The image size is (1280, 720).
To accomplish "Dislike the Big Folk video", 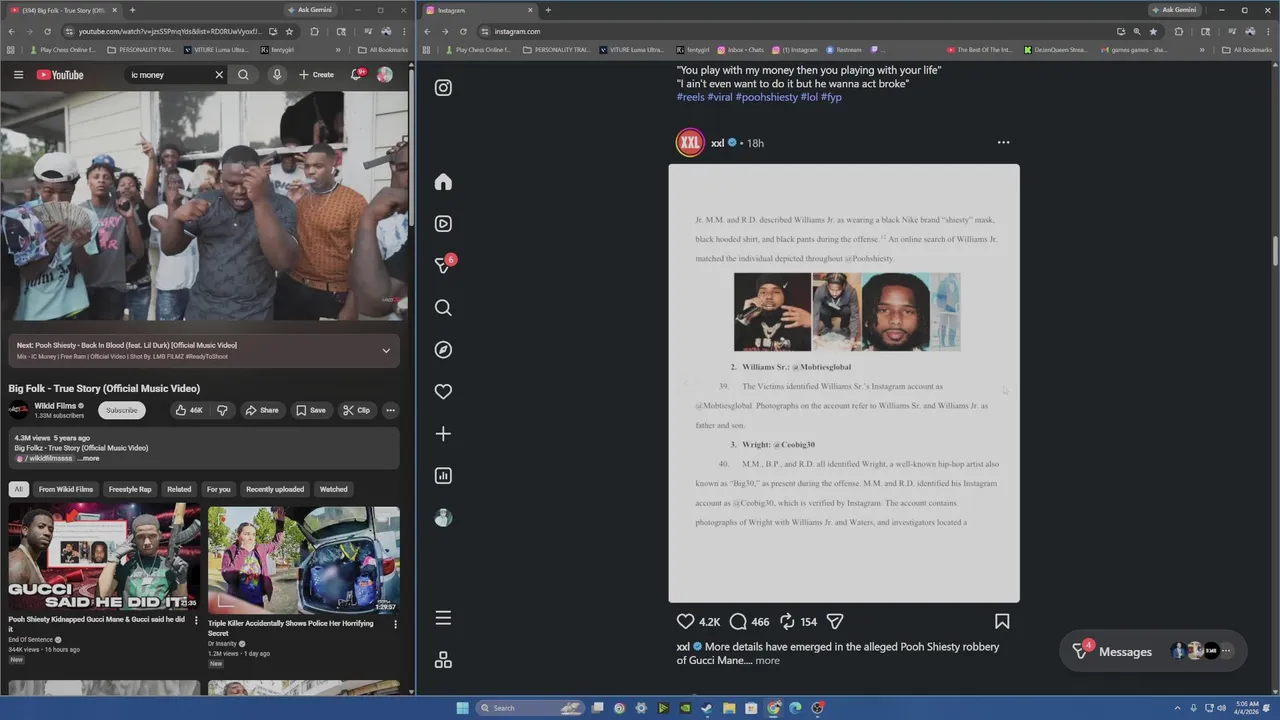I will 222,410.
